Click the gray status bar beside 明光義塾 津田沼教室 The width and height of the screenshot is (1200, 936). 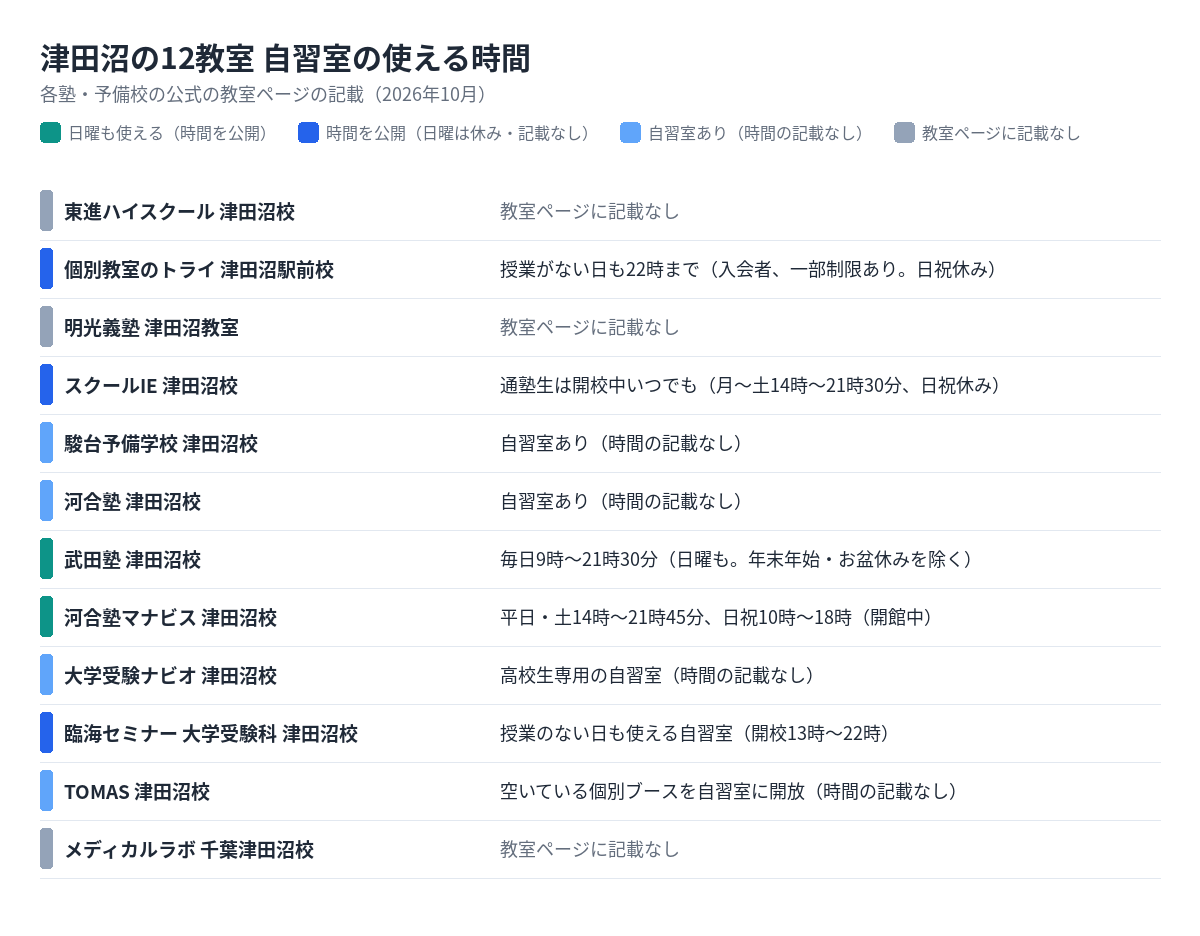pos(46,327)
